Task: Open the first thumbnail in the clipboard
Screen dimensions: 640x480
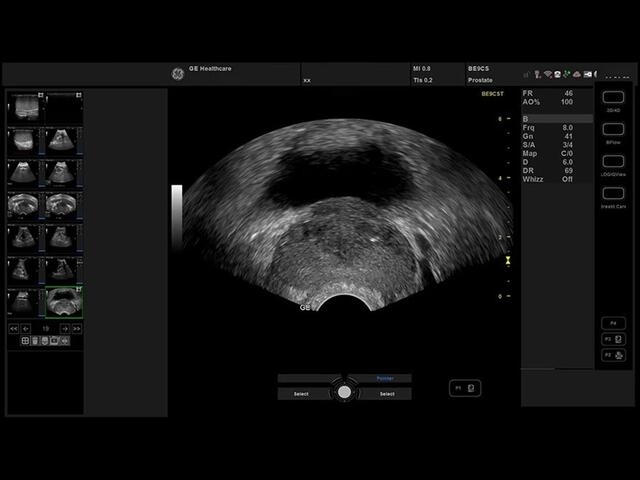Action: (x=25, y=107)
